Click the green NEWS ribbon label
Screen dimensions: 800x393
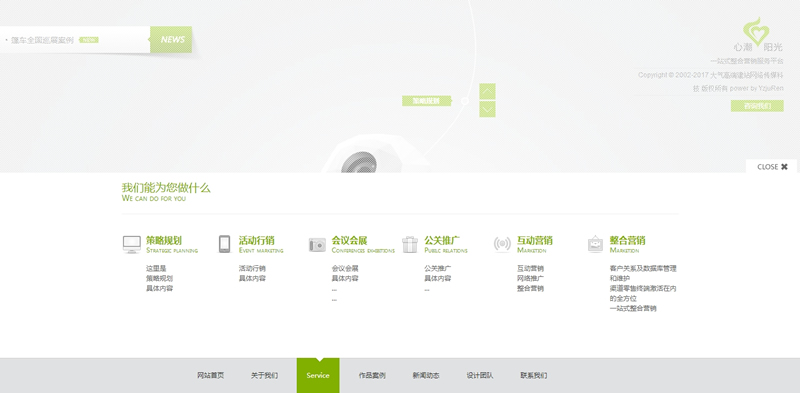[x=171, y=39]
